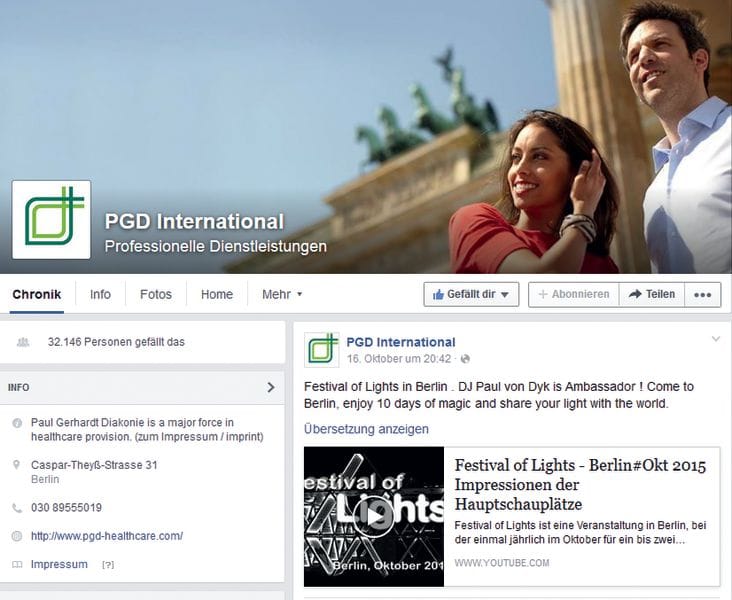Click the globe icon next to the website URL

(17, 536)
